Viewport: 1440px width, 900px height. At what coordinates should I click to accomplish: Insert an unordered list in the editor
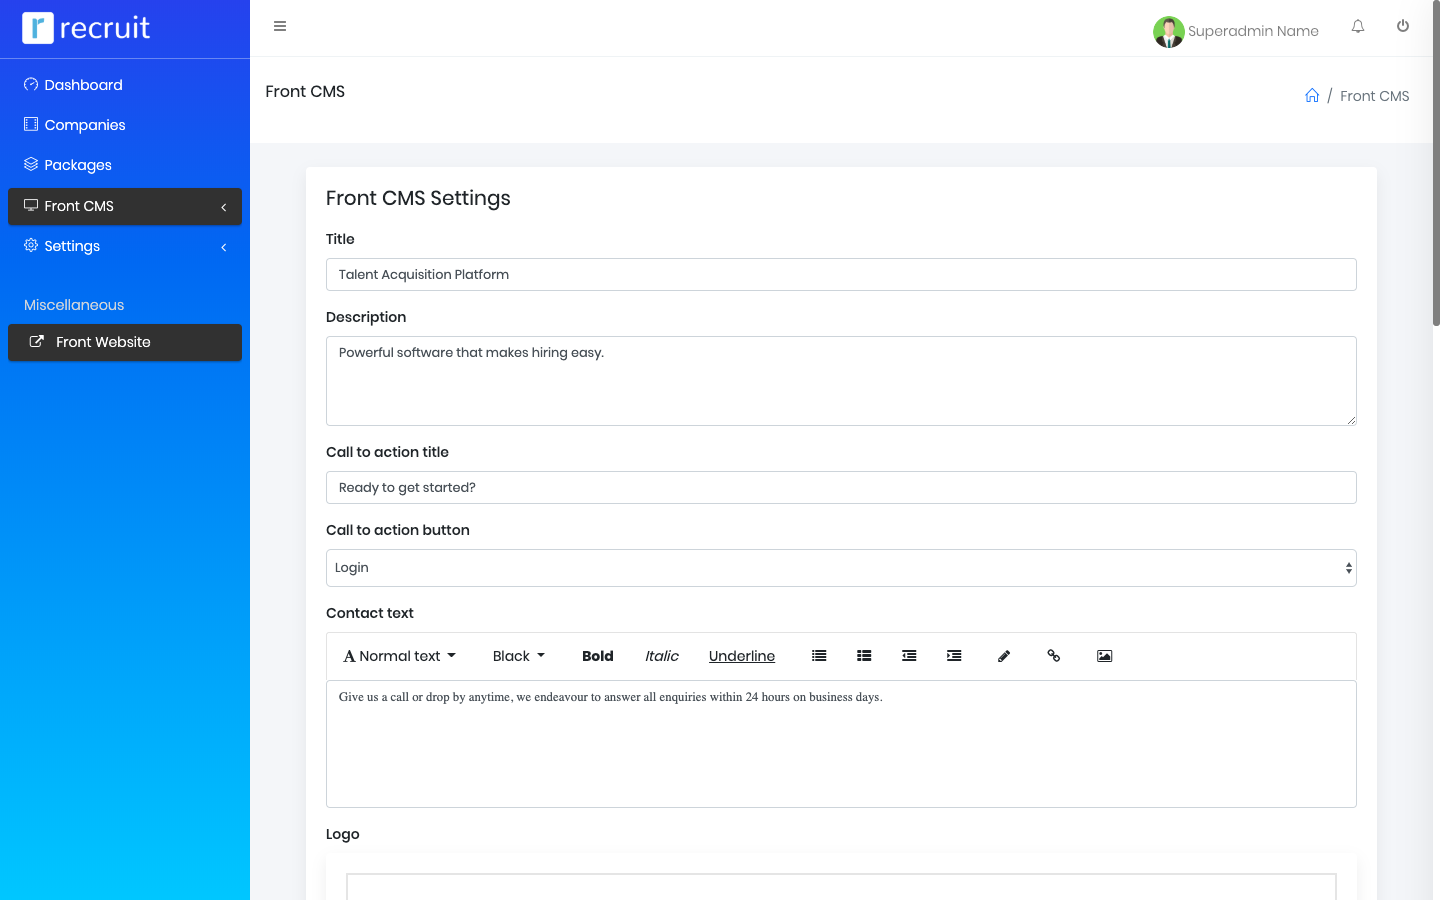tap(819, 656)
